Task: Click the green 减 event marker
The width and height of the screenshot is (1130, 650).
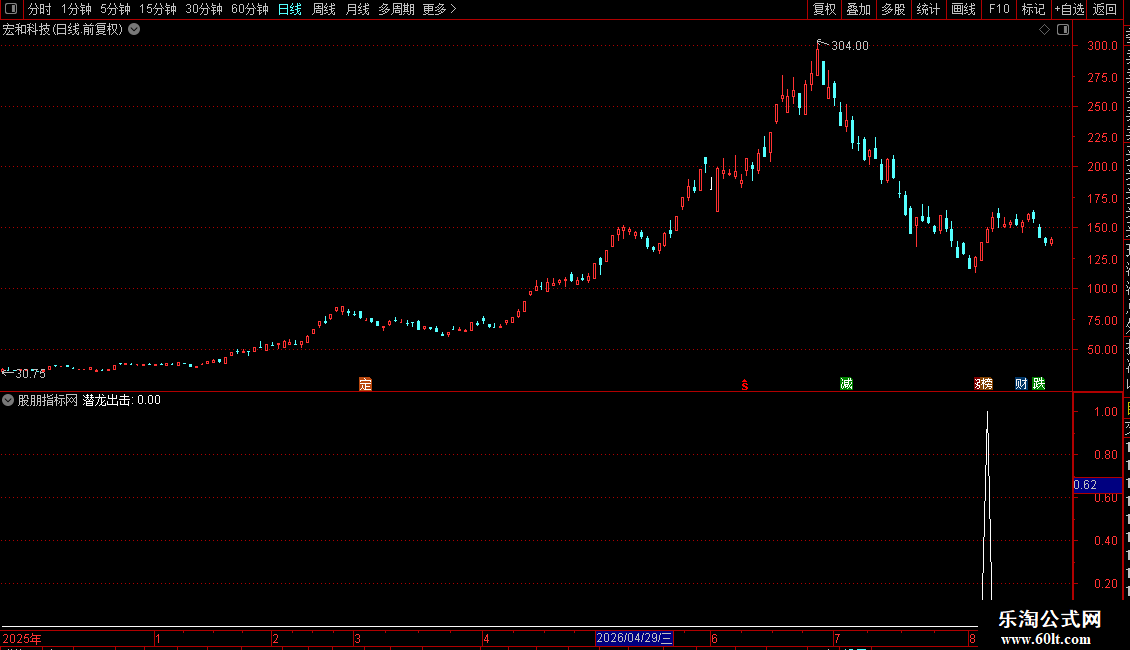Action: tap(846, 383)
